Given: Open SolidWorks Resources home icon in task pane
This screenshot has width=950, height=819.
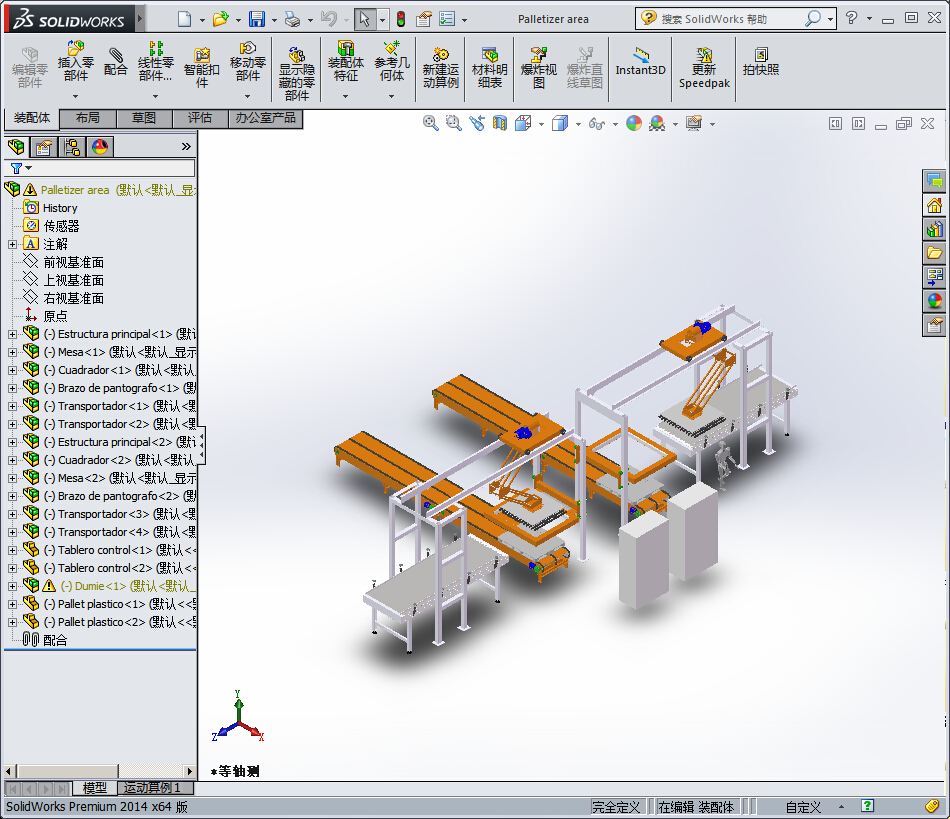Looking at the screenshot, I should tap(934, 205).
